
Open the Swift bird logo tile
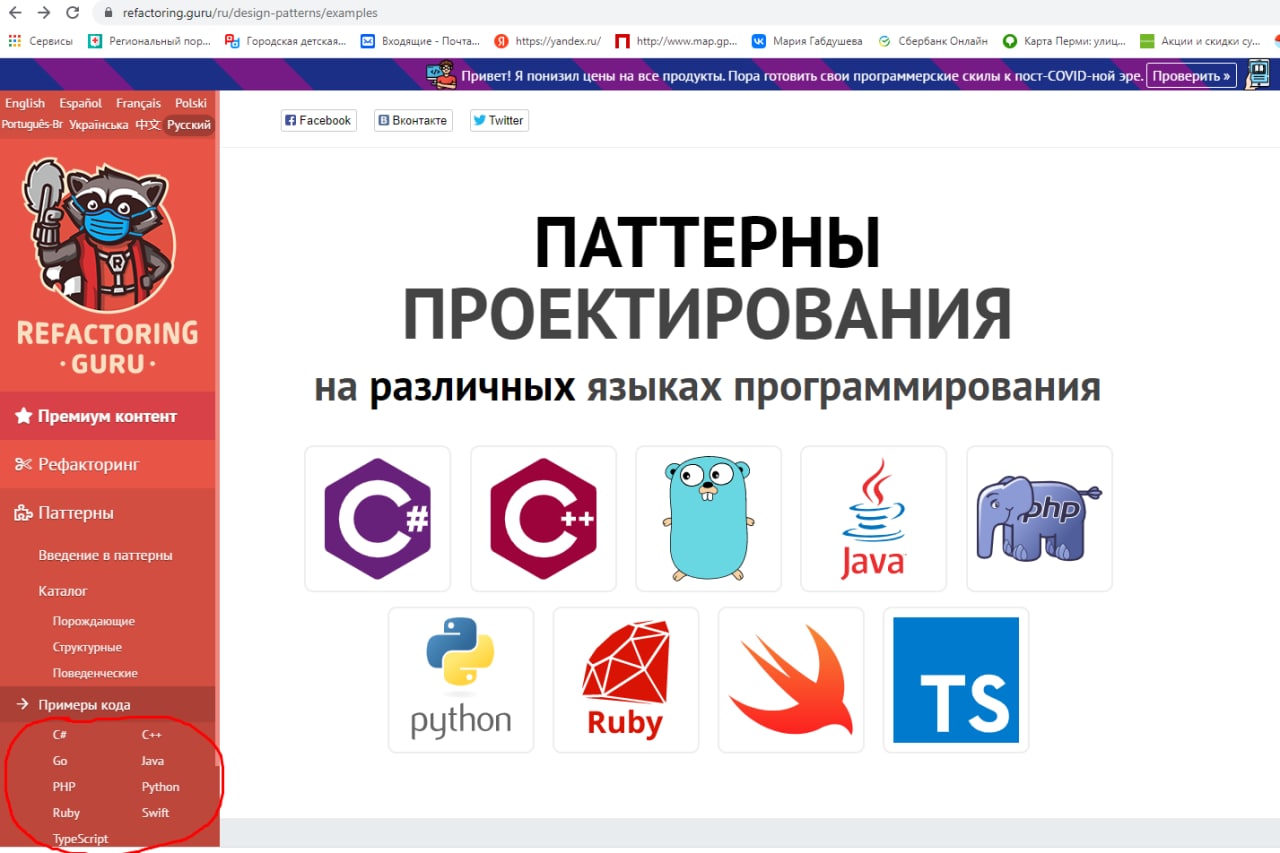[791, 680]
